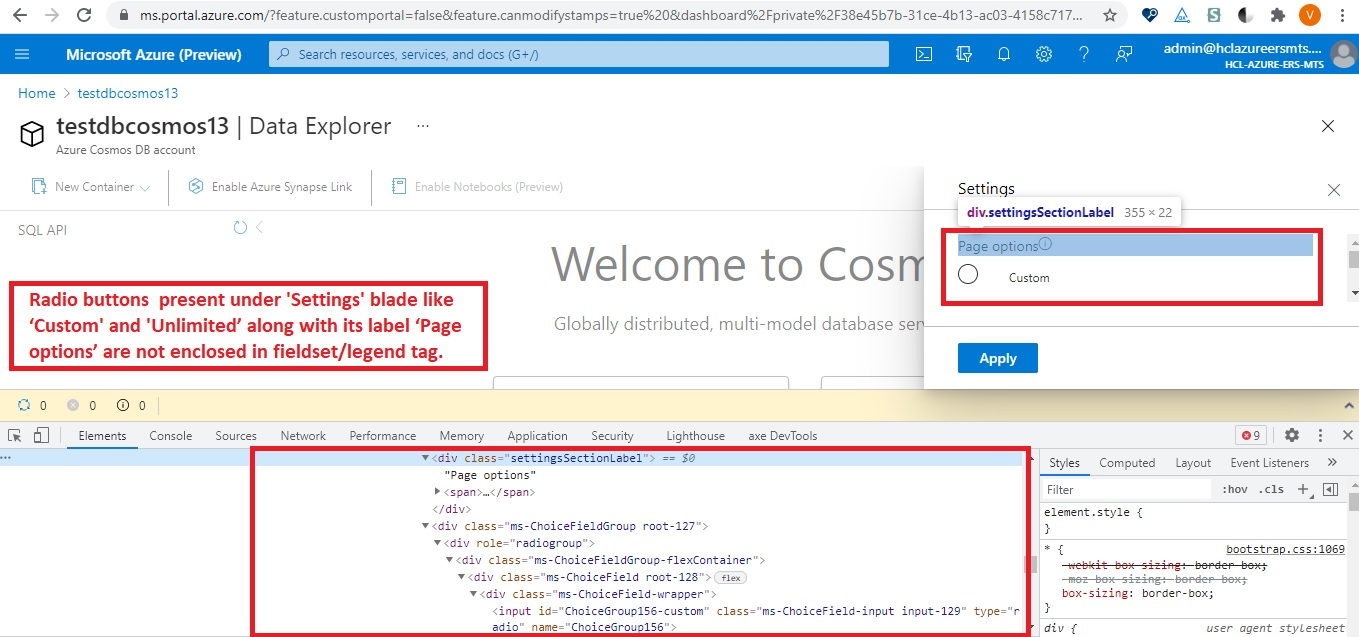Image resolution: width=1359 pixels, height=637 pixels.
Task: Click the DevTools error count badge
Action: click(1251, 435)
